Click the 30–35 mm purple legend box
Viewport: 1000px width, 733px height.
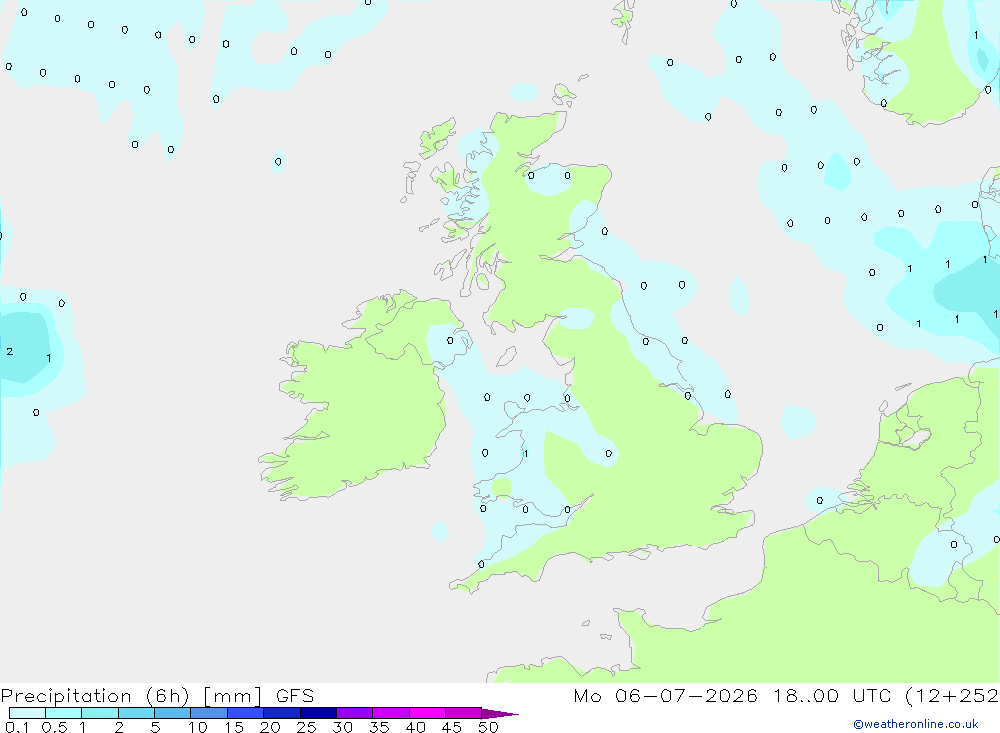pos(355,713)
